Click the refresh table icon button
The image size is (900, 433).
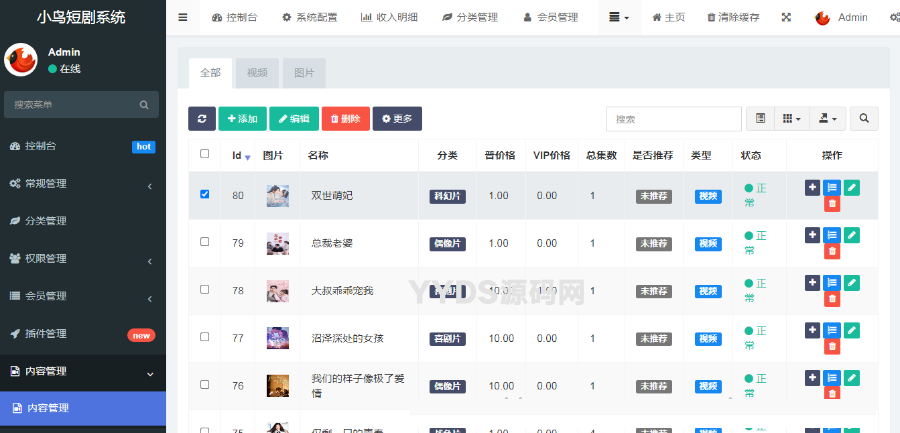pyautogui.click(x=201, y=119)
